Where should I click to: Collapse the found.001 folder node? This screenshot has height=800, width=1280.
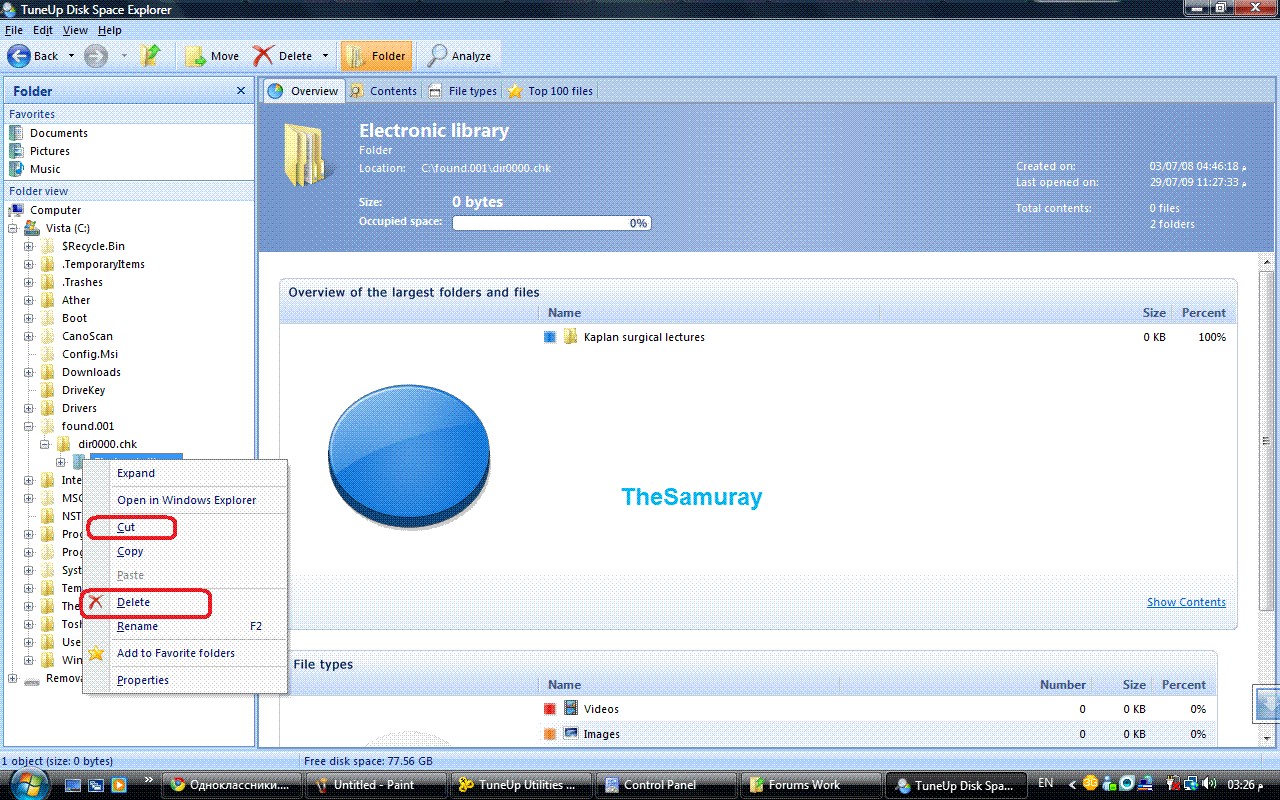coord(29,426)
